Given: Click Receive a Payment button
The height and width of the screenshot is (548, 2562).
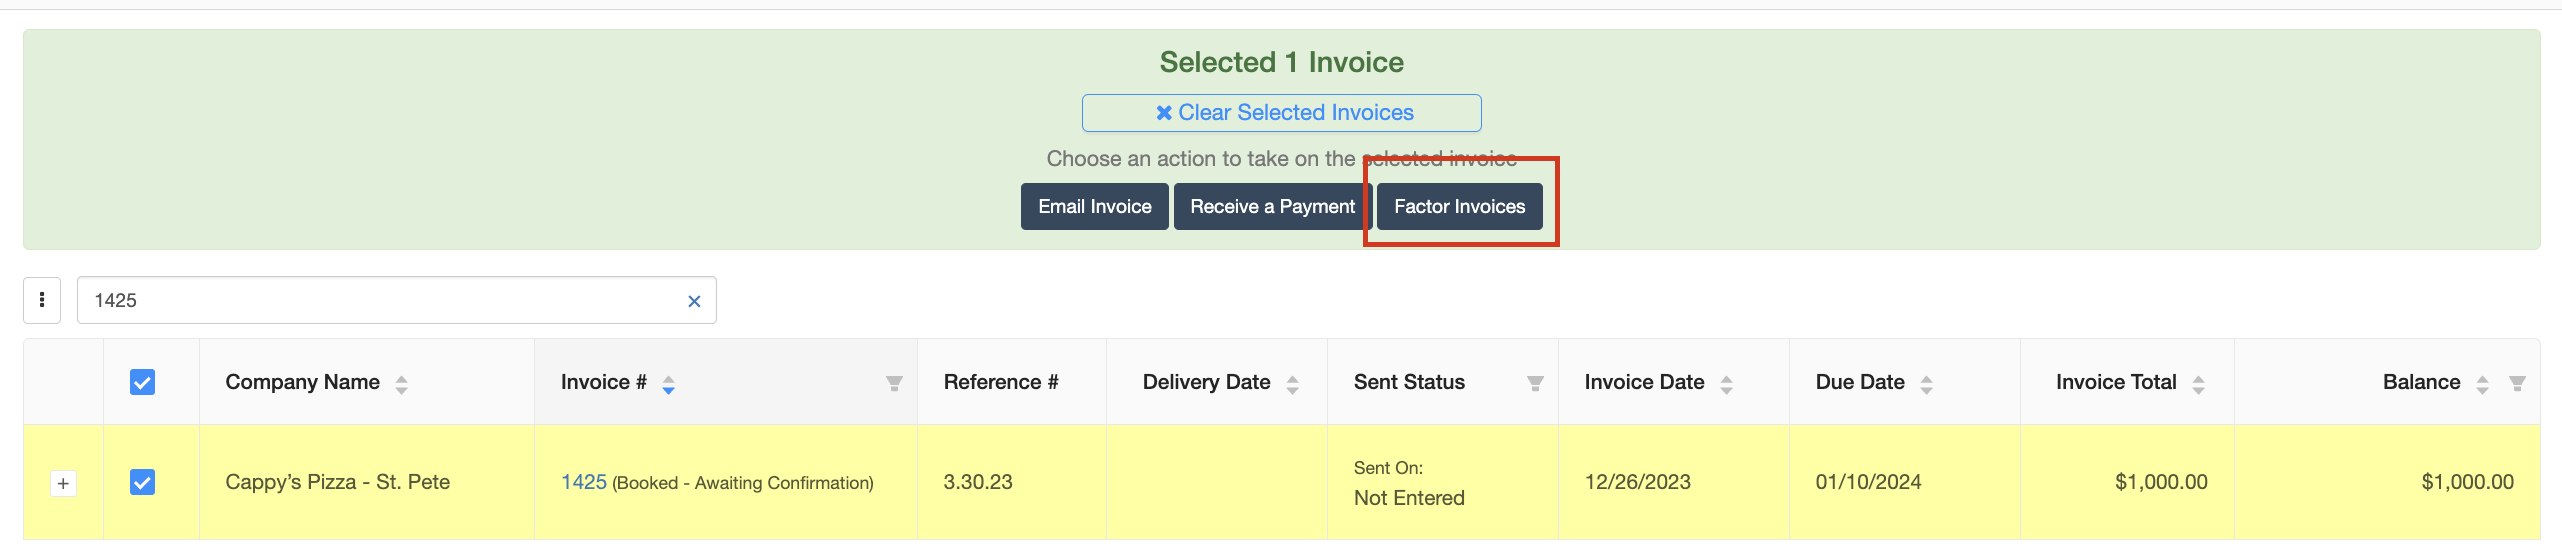Looking at the screenshot, I should (1272, 206).
